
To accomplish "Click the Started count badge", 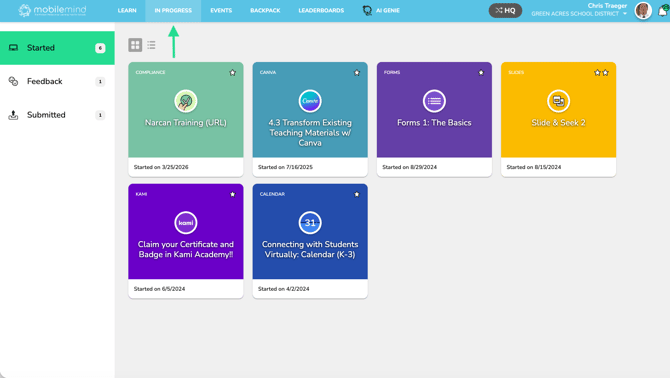I will (x=100, y=48).
